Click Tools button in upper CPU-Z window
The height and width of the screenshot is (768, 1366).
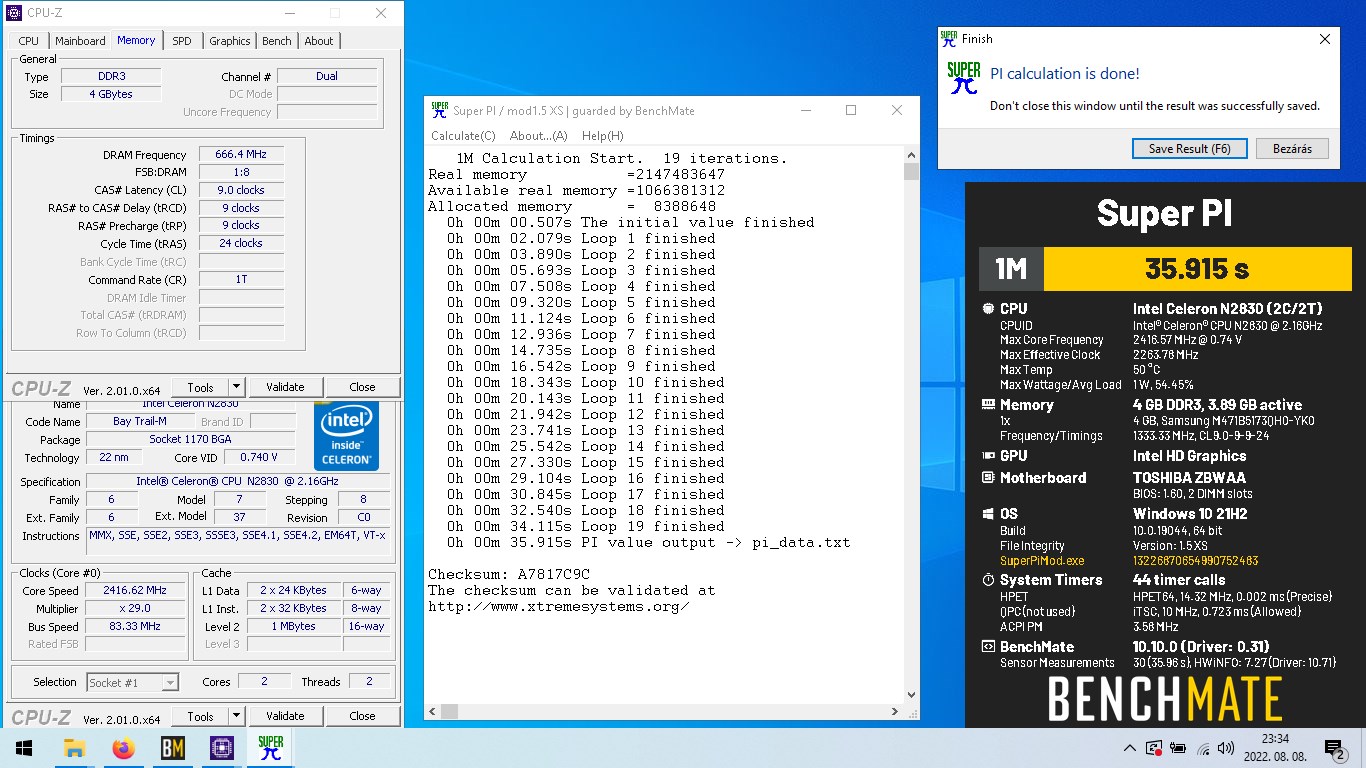pos(200,387)
